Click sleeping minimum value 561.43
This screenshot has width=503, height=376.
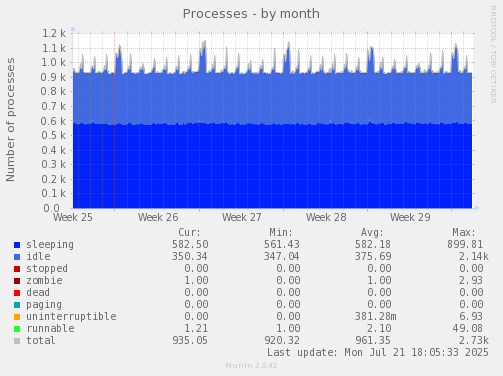(282, 244)
